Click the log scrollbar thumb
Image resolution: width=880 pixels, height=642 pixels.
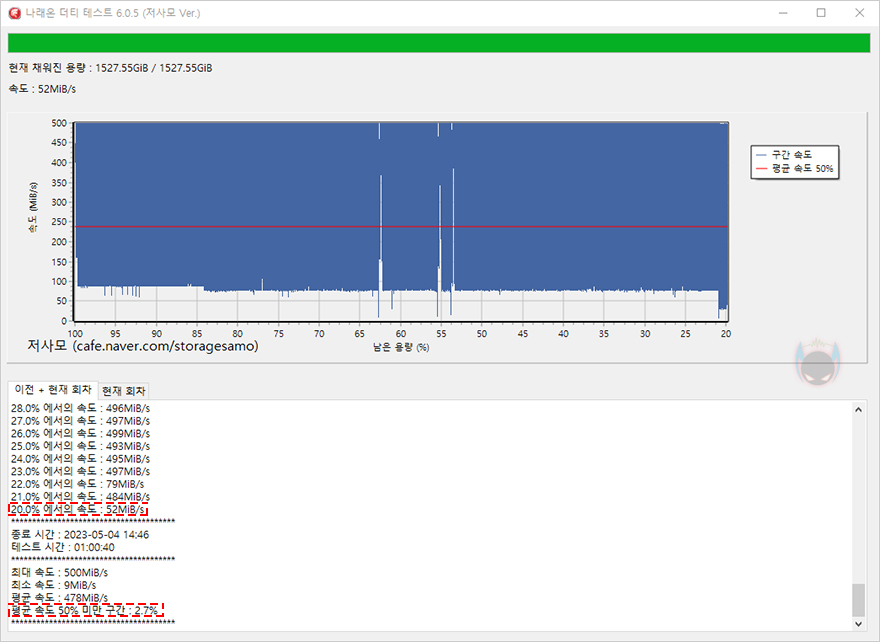(858, 600)
